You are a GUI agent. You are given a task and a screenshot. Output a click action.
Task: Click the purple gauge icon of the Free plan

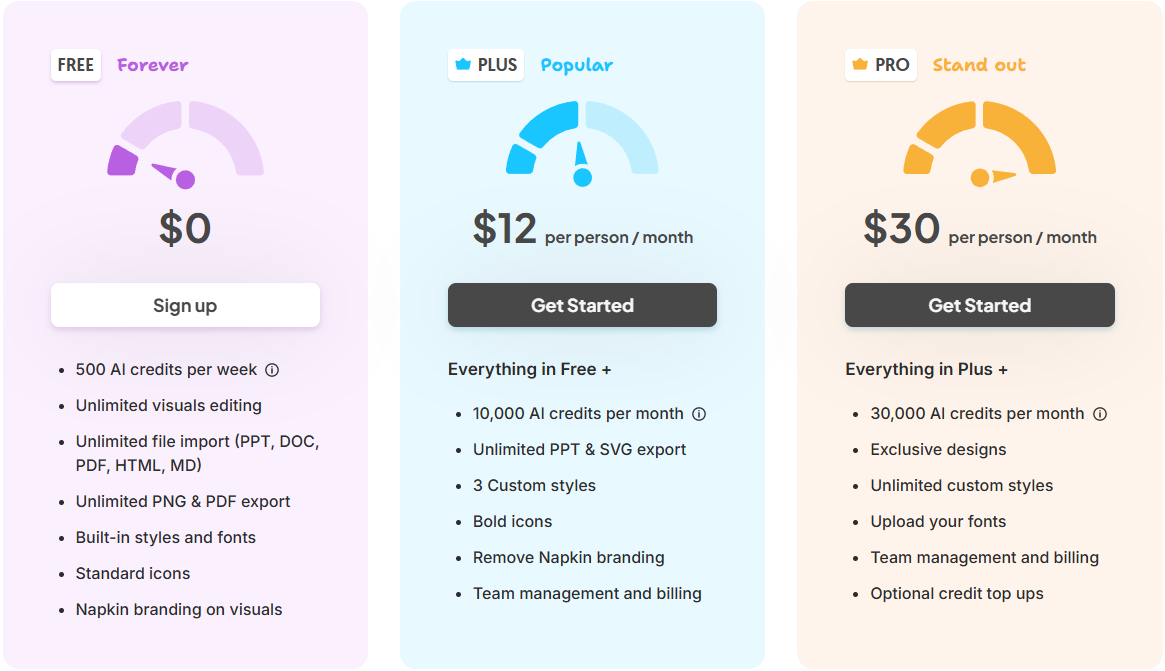(x=185, y=144)
